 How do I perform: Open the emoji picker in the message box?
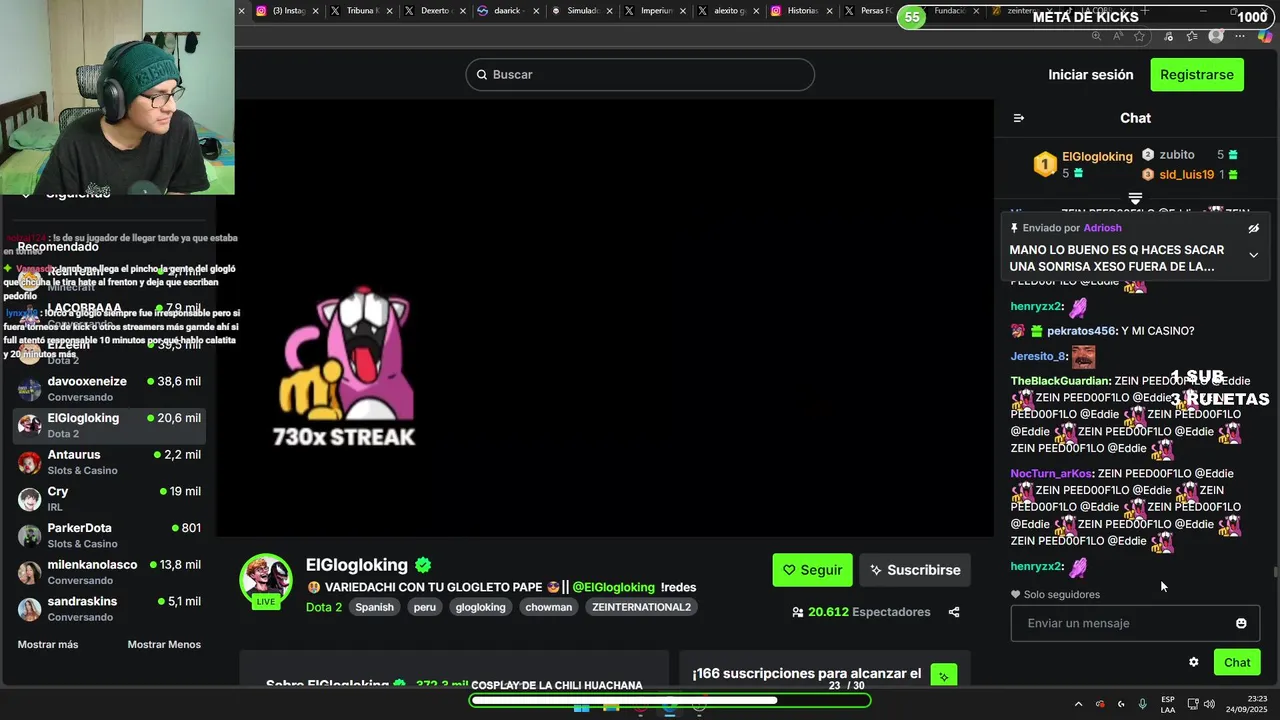pos(1241,623)
